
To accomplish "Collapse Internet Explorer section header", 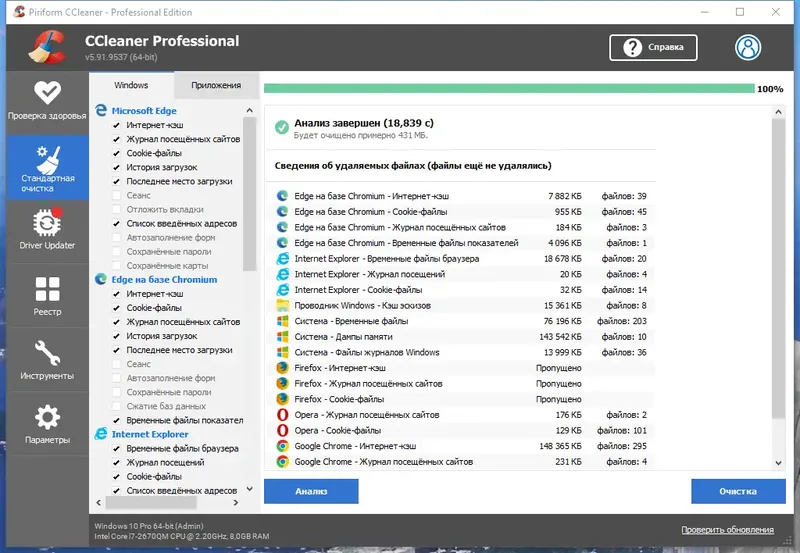I will [150, 434].
